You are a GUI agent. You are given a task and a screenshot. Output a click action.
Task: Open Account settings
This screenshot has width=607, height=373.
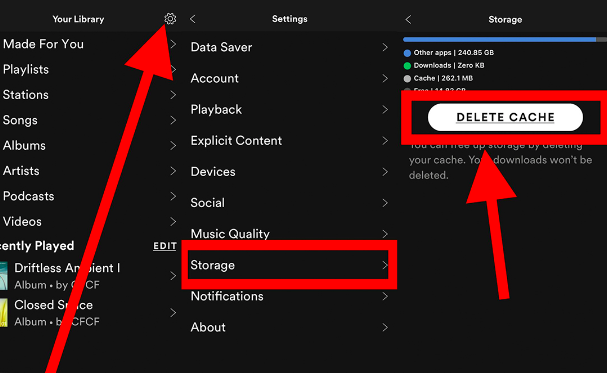pyautogui.click(x=289, y=79)
